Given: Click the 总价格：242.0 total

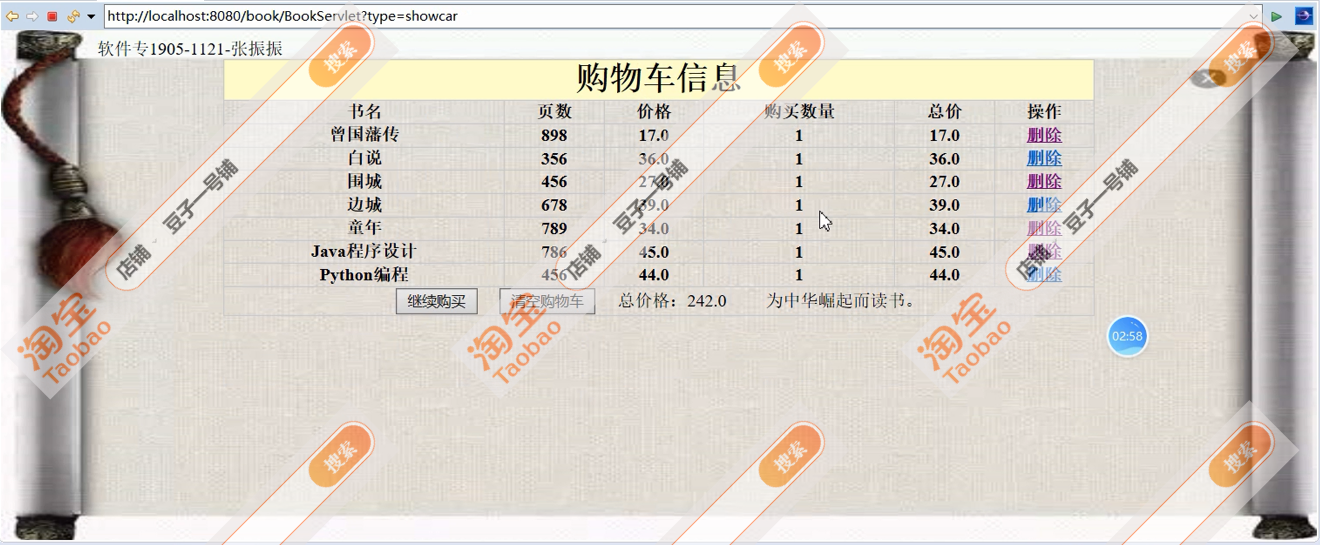Looking at the screenshot, I should click(x=672, y=301).
